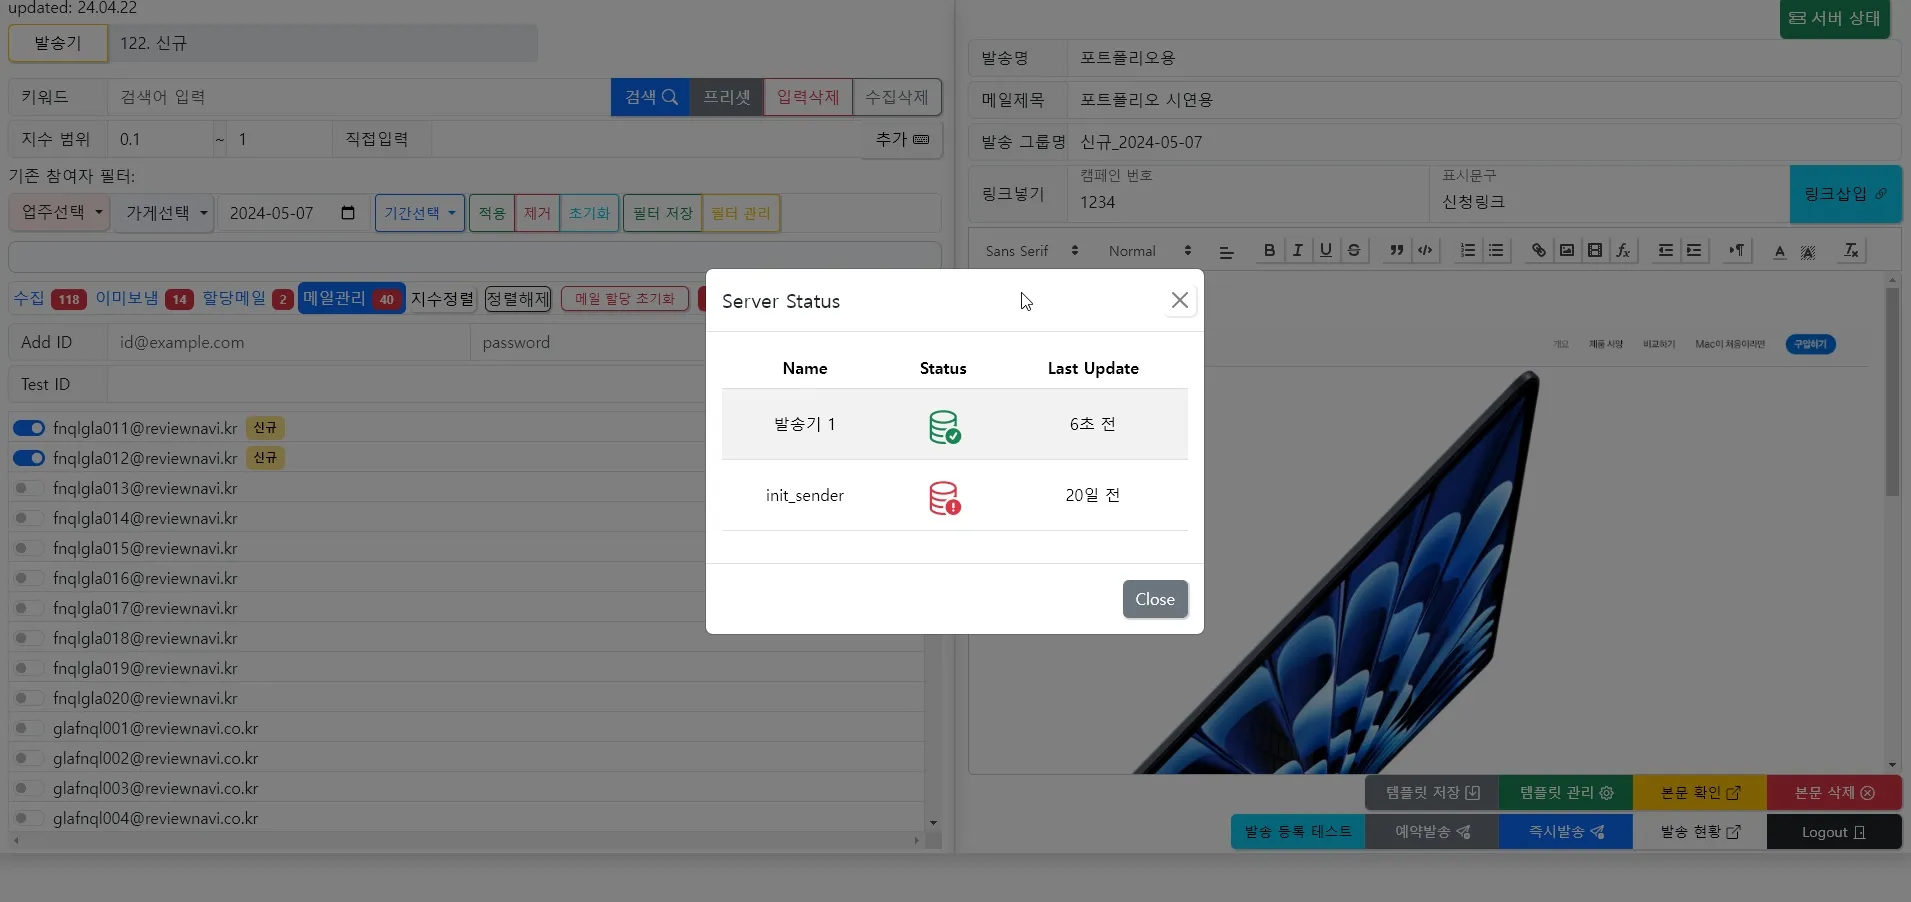
Task: Click the 템플릿 저장 button
Action: 1432,793
